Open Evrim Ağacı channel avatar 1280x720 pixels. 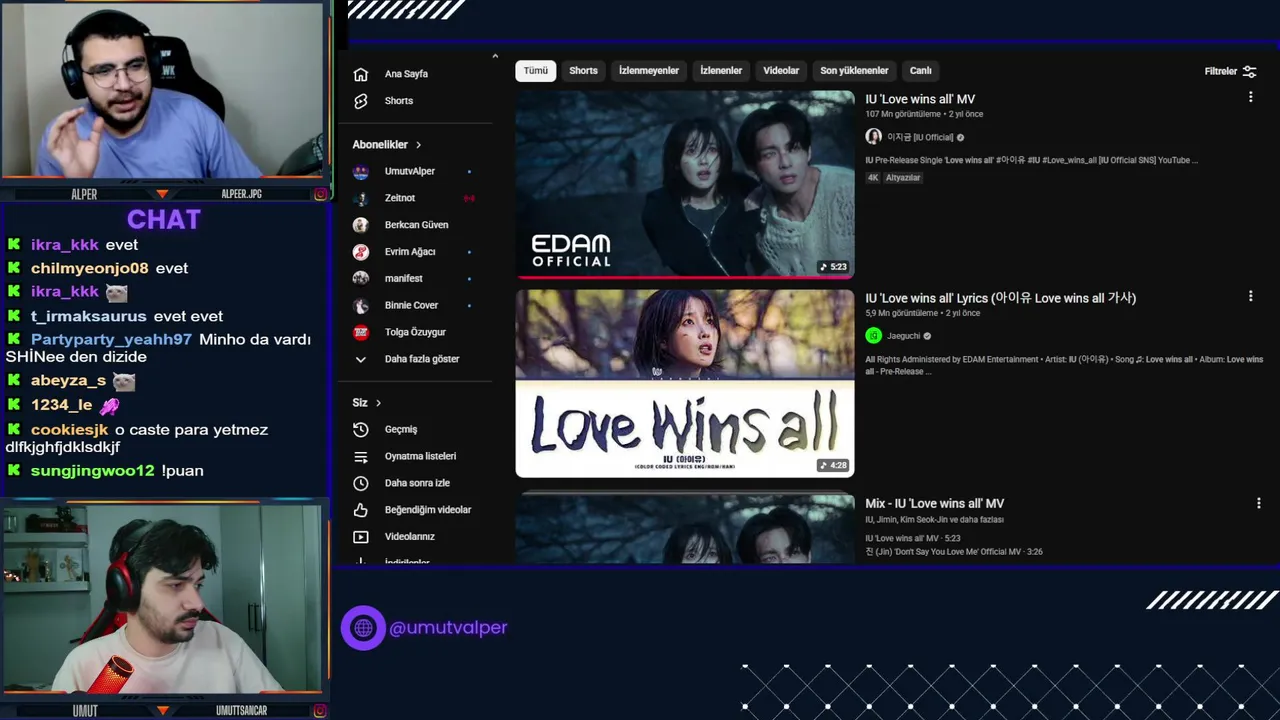(361, 252)
